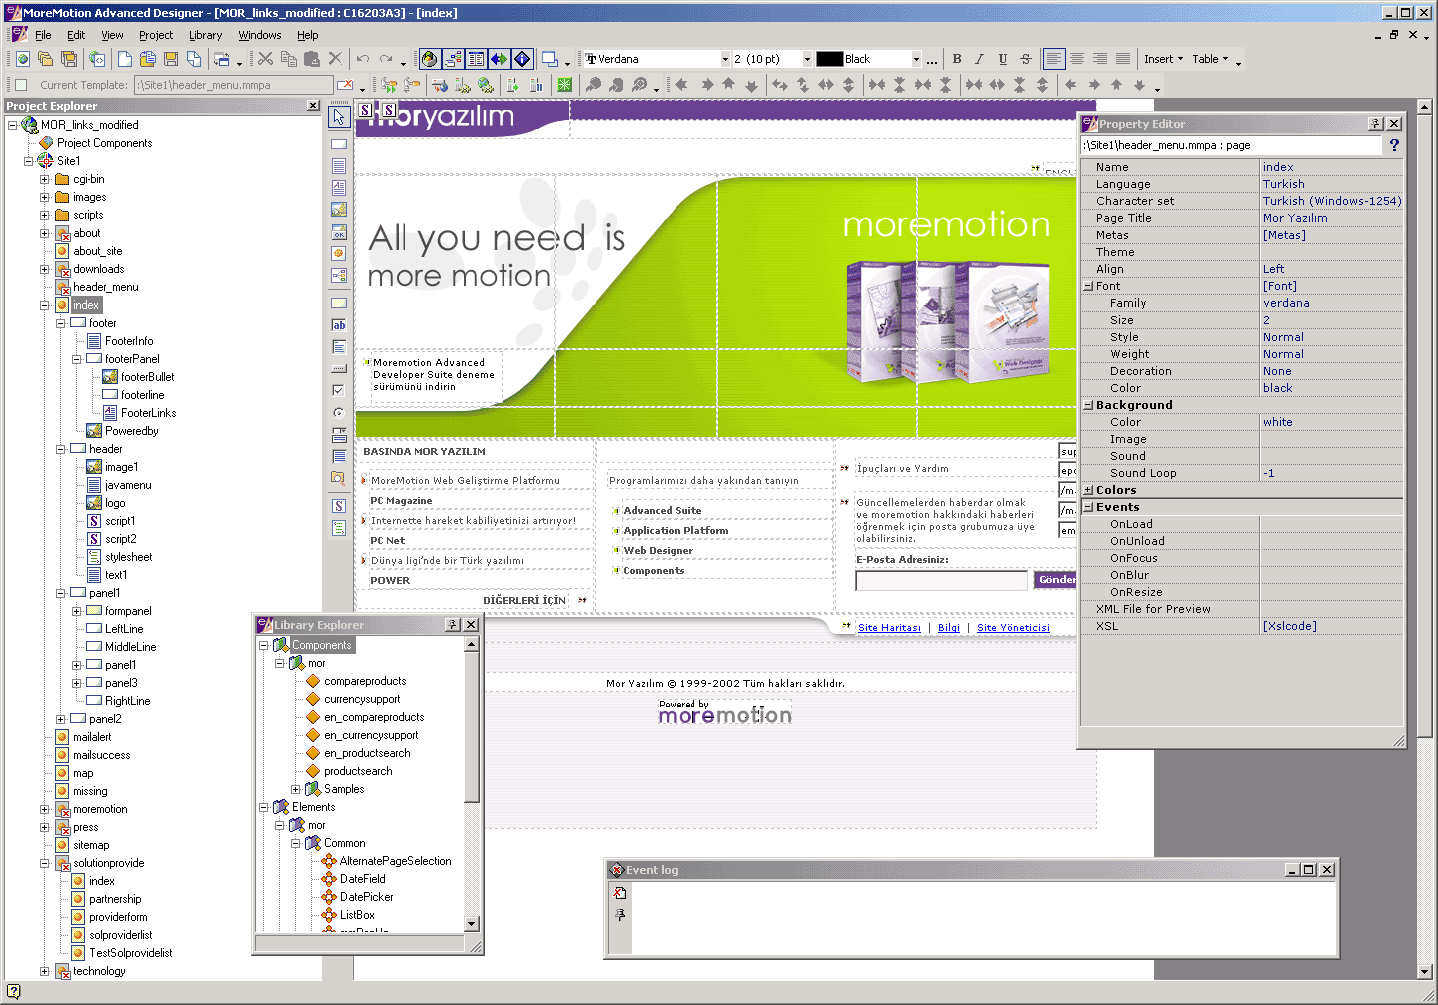The height and width of the screenshot is (1005, 1438).
Task: Toggle italic formatting on
Action: pos(979,59)
